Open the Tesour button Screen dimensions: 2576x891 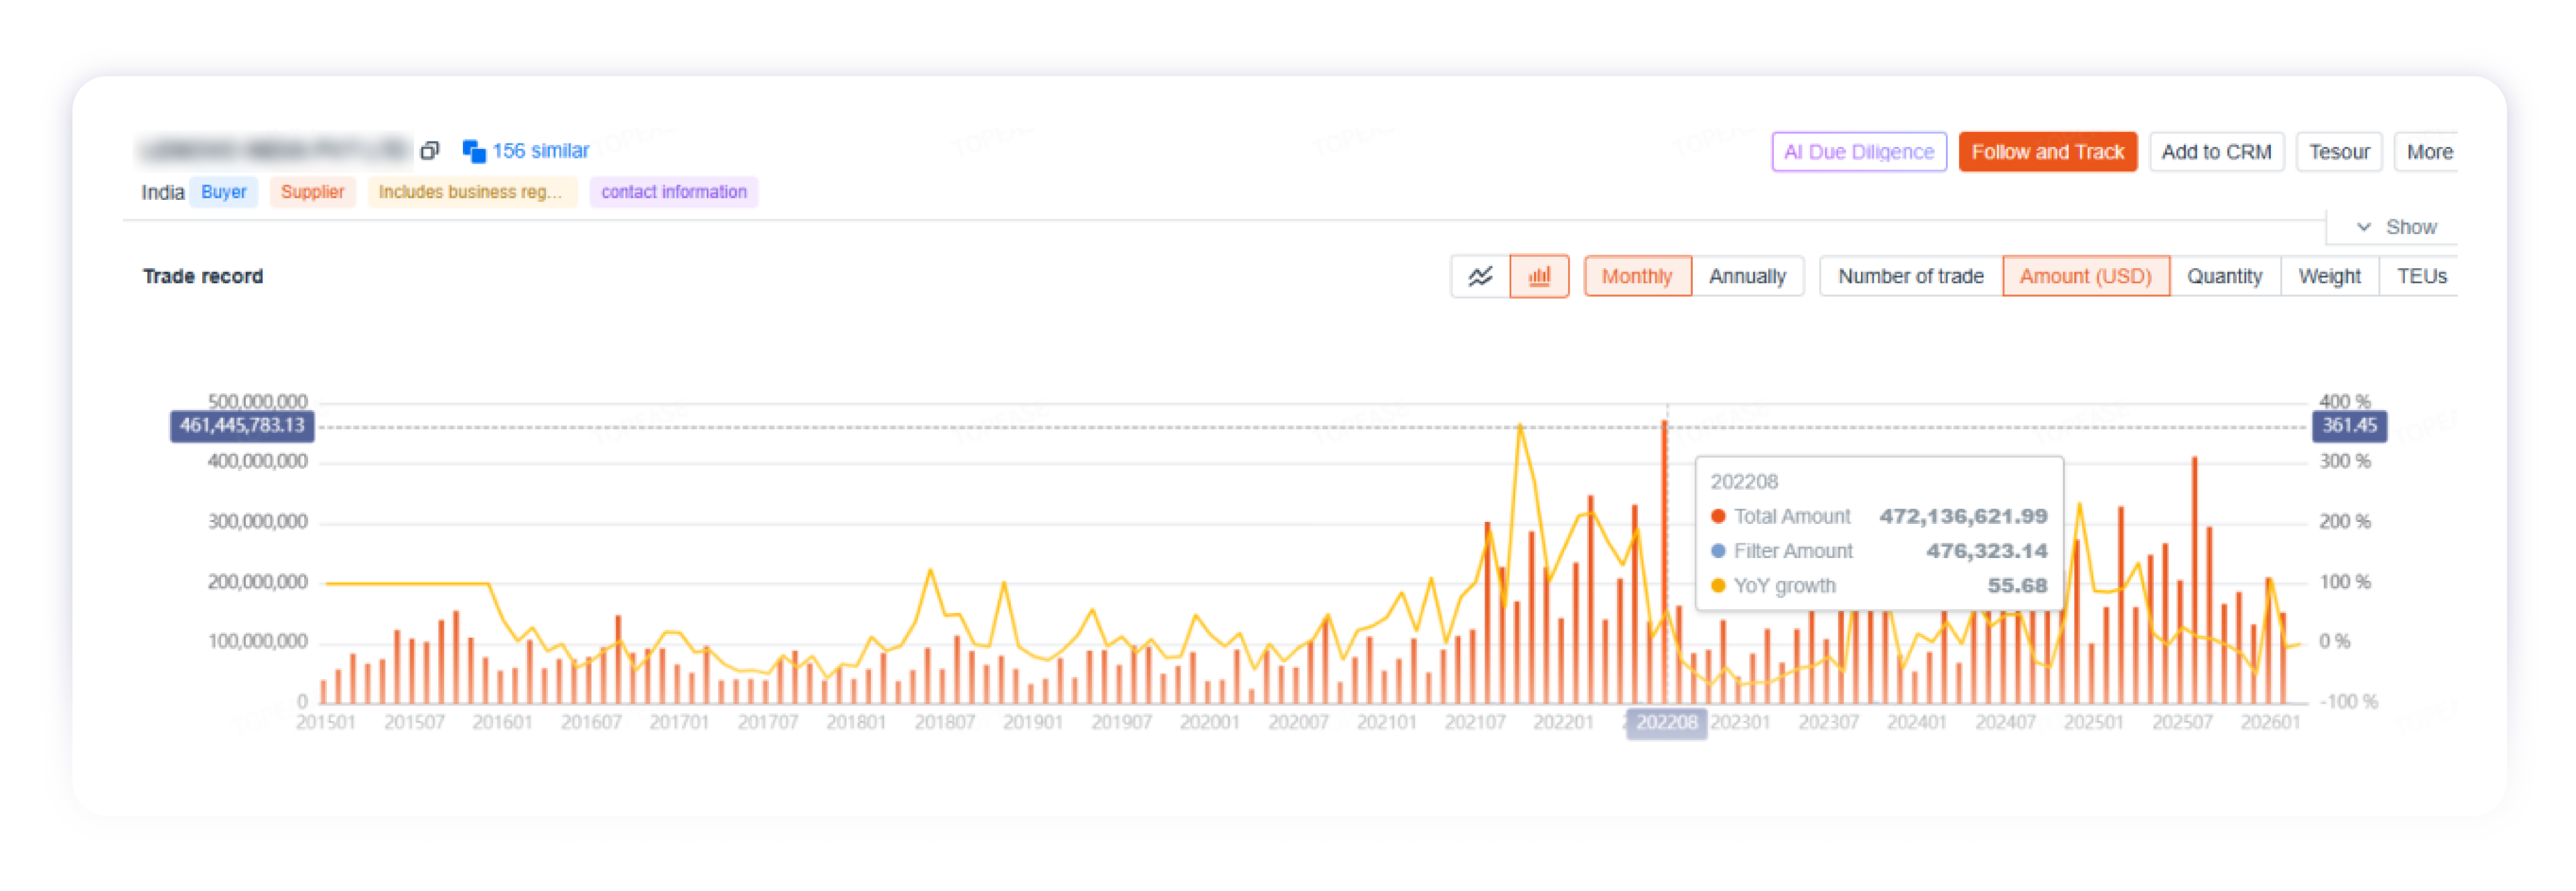click(x=2339, y=152)
